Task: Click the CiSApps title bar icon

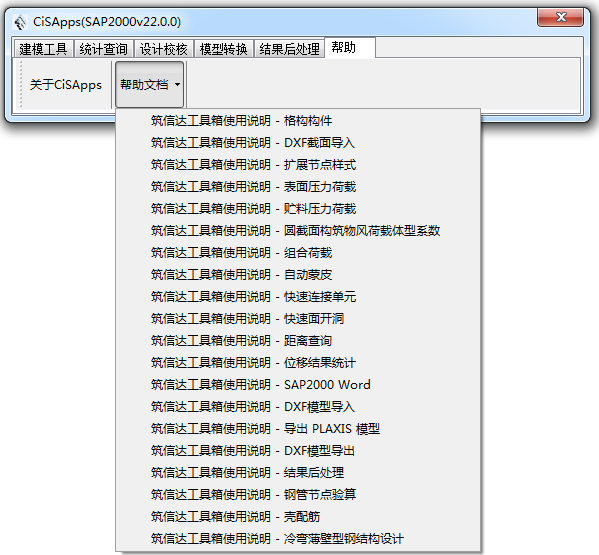Action: [20, 22]
